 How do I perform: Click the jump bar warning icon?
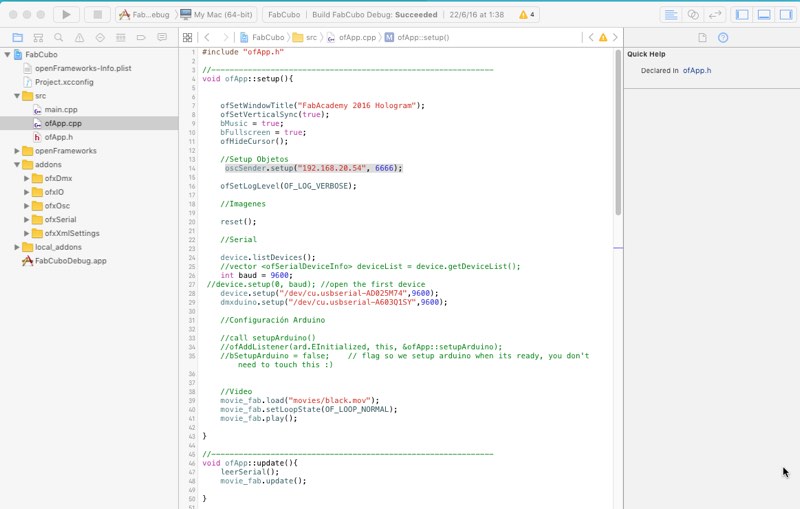click(x=603, y=37)
